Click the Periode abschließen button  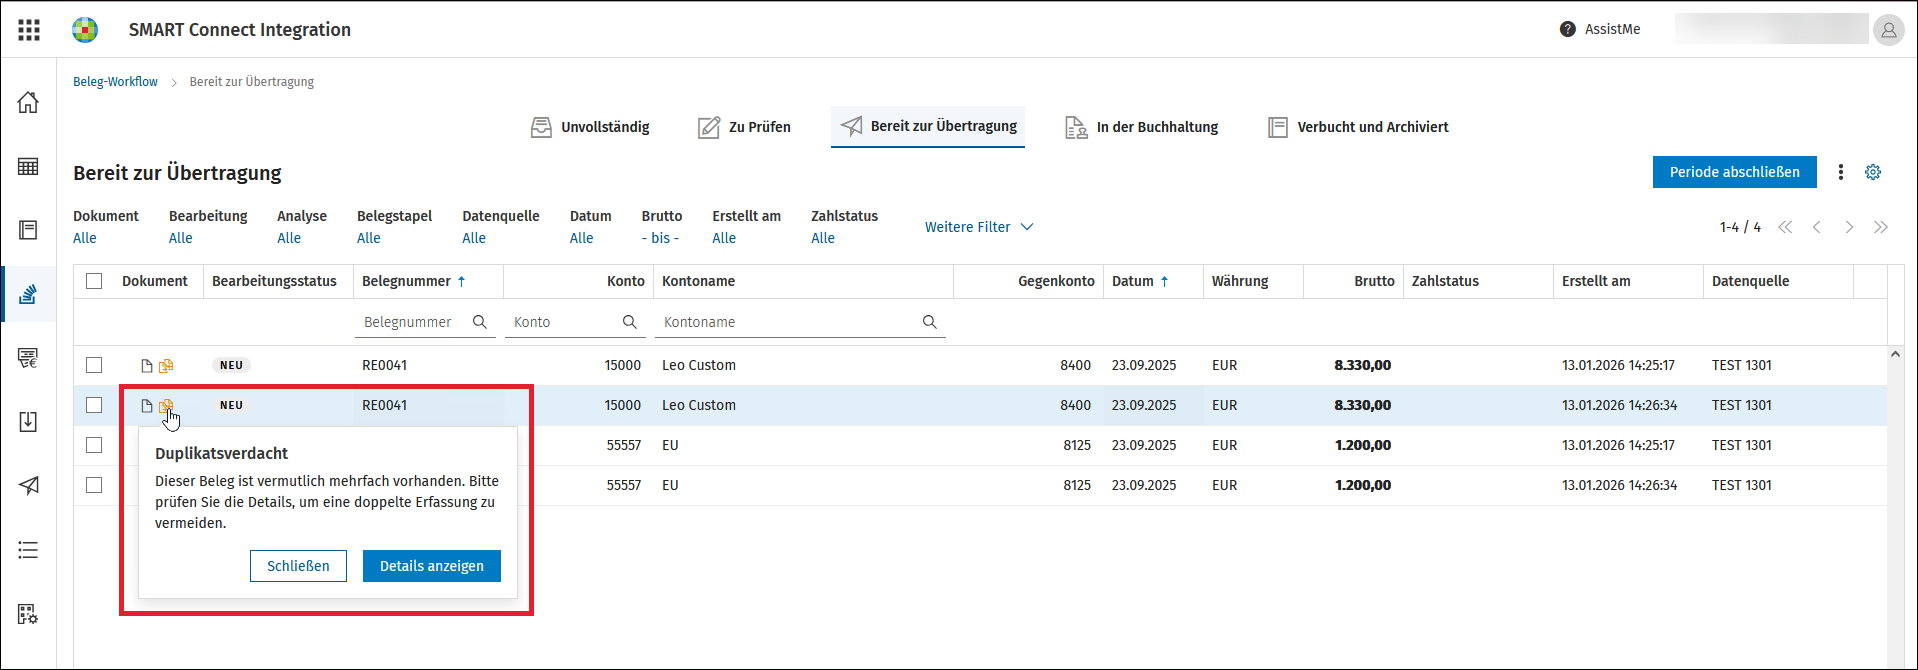1734,172
